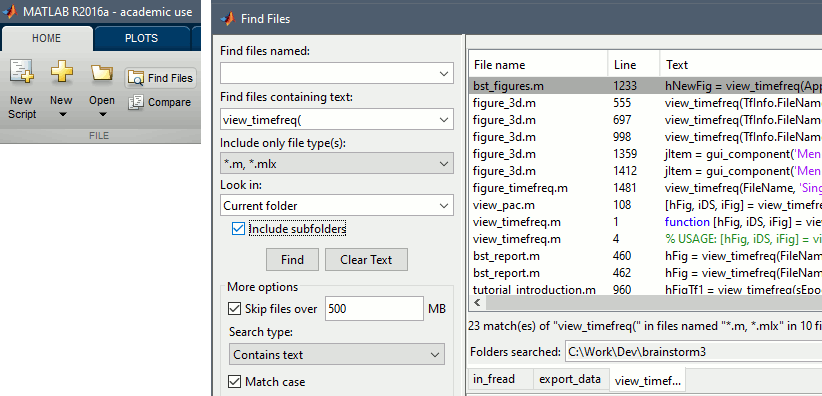Click the file size limit field showing 500
The image size is (822, 396).
pyautogui.click(x=374, y=308)
